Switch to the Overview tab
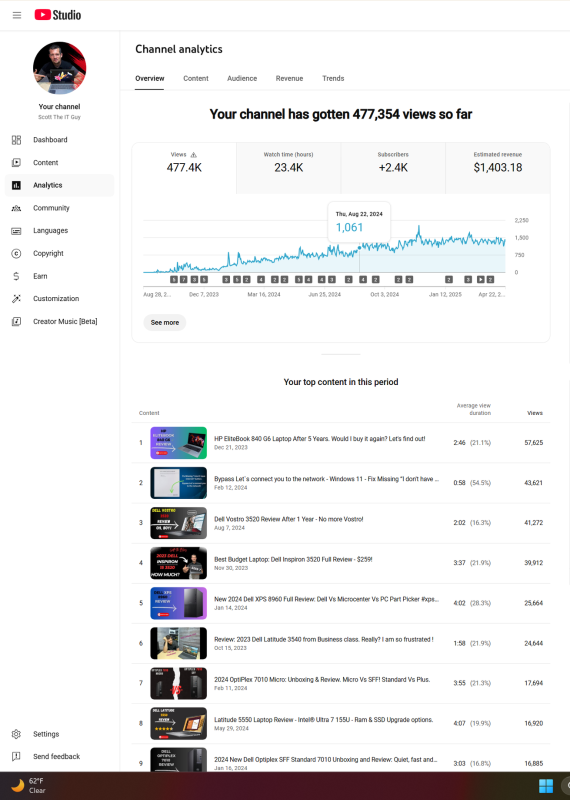Image resolution: width=570 pixels, height=800 pixels. tap(150, 79)
